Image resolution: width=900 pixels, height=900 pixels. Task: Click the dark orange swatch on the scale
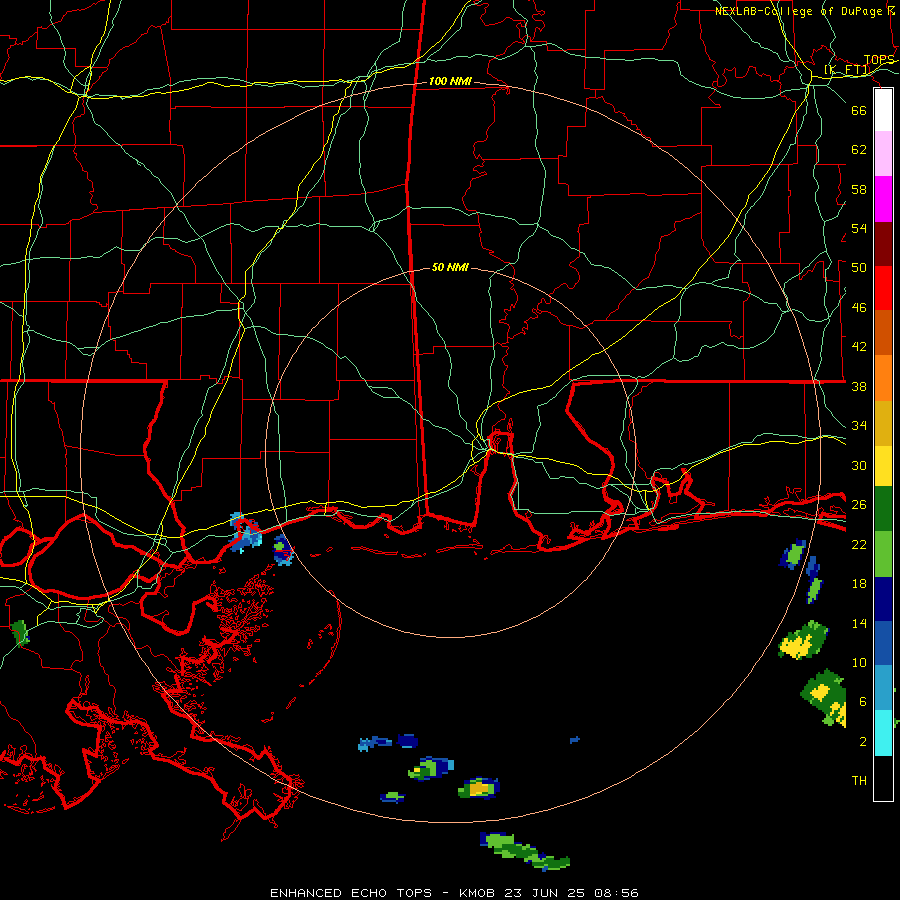coord(883,332)
